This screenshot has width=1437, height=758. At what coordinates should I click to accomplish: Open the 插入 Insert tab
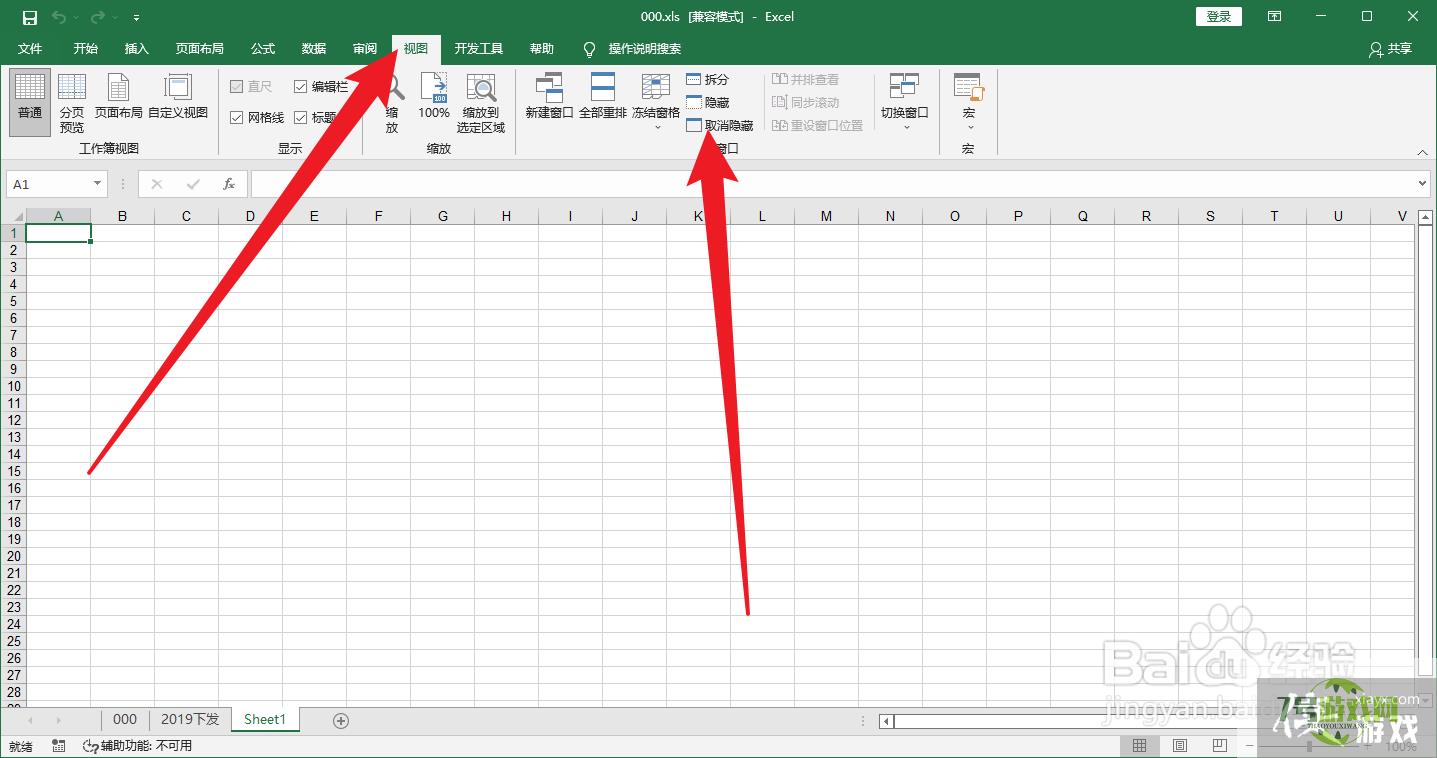(137, 49)
